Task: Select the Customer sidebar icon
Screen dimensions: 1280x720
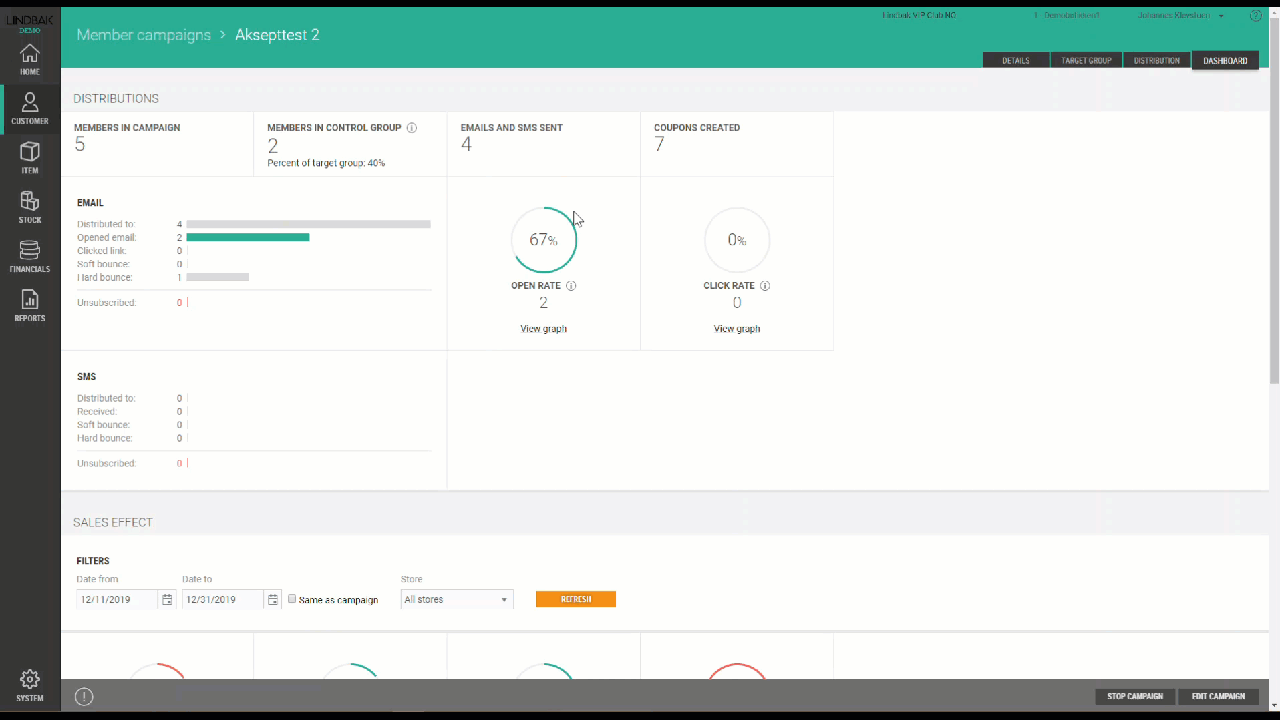Action: [30, 109]
